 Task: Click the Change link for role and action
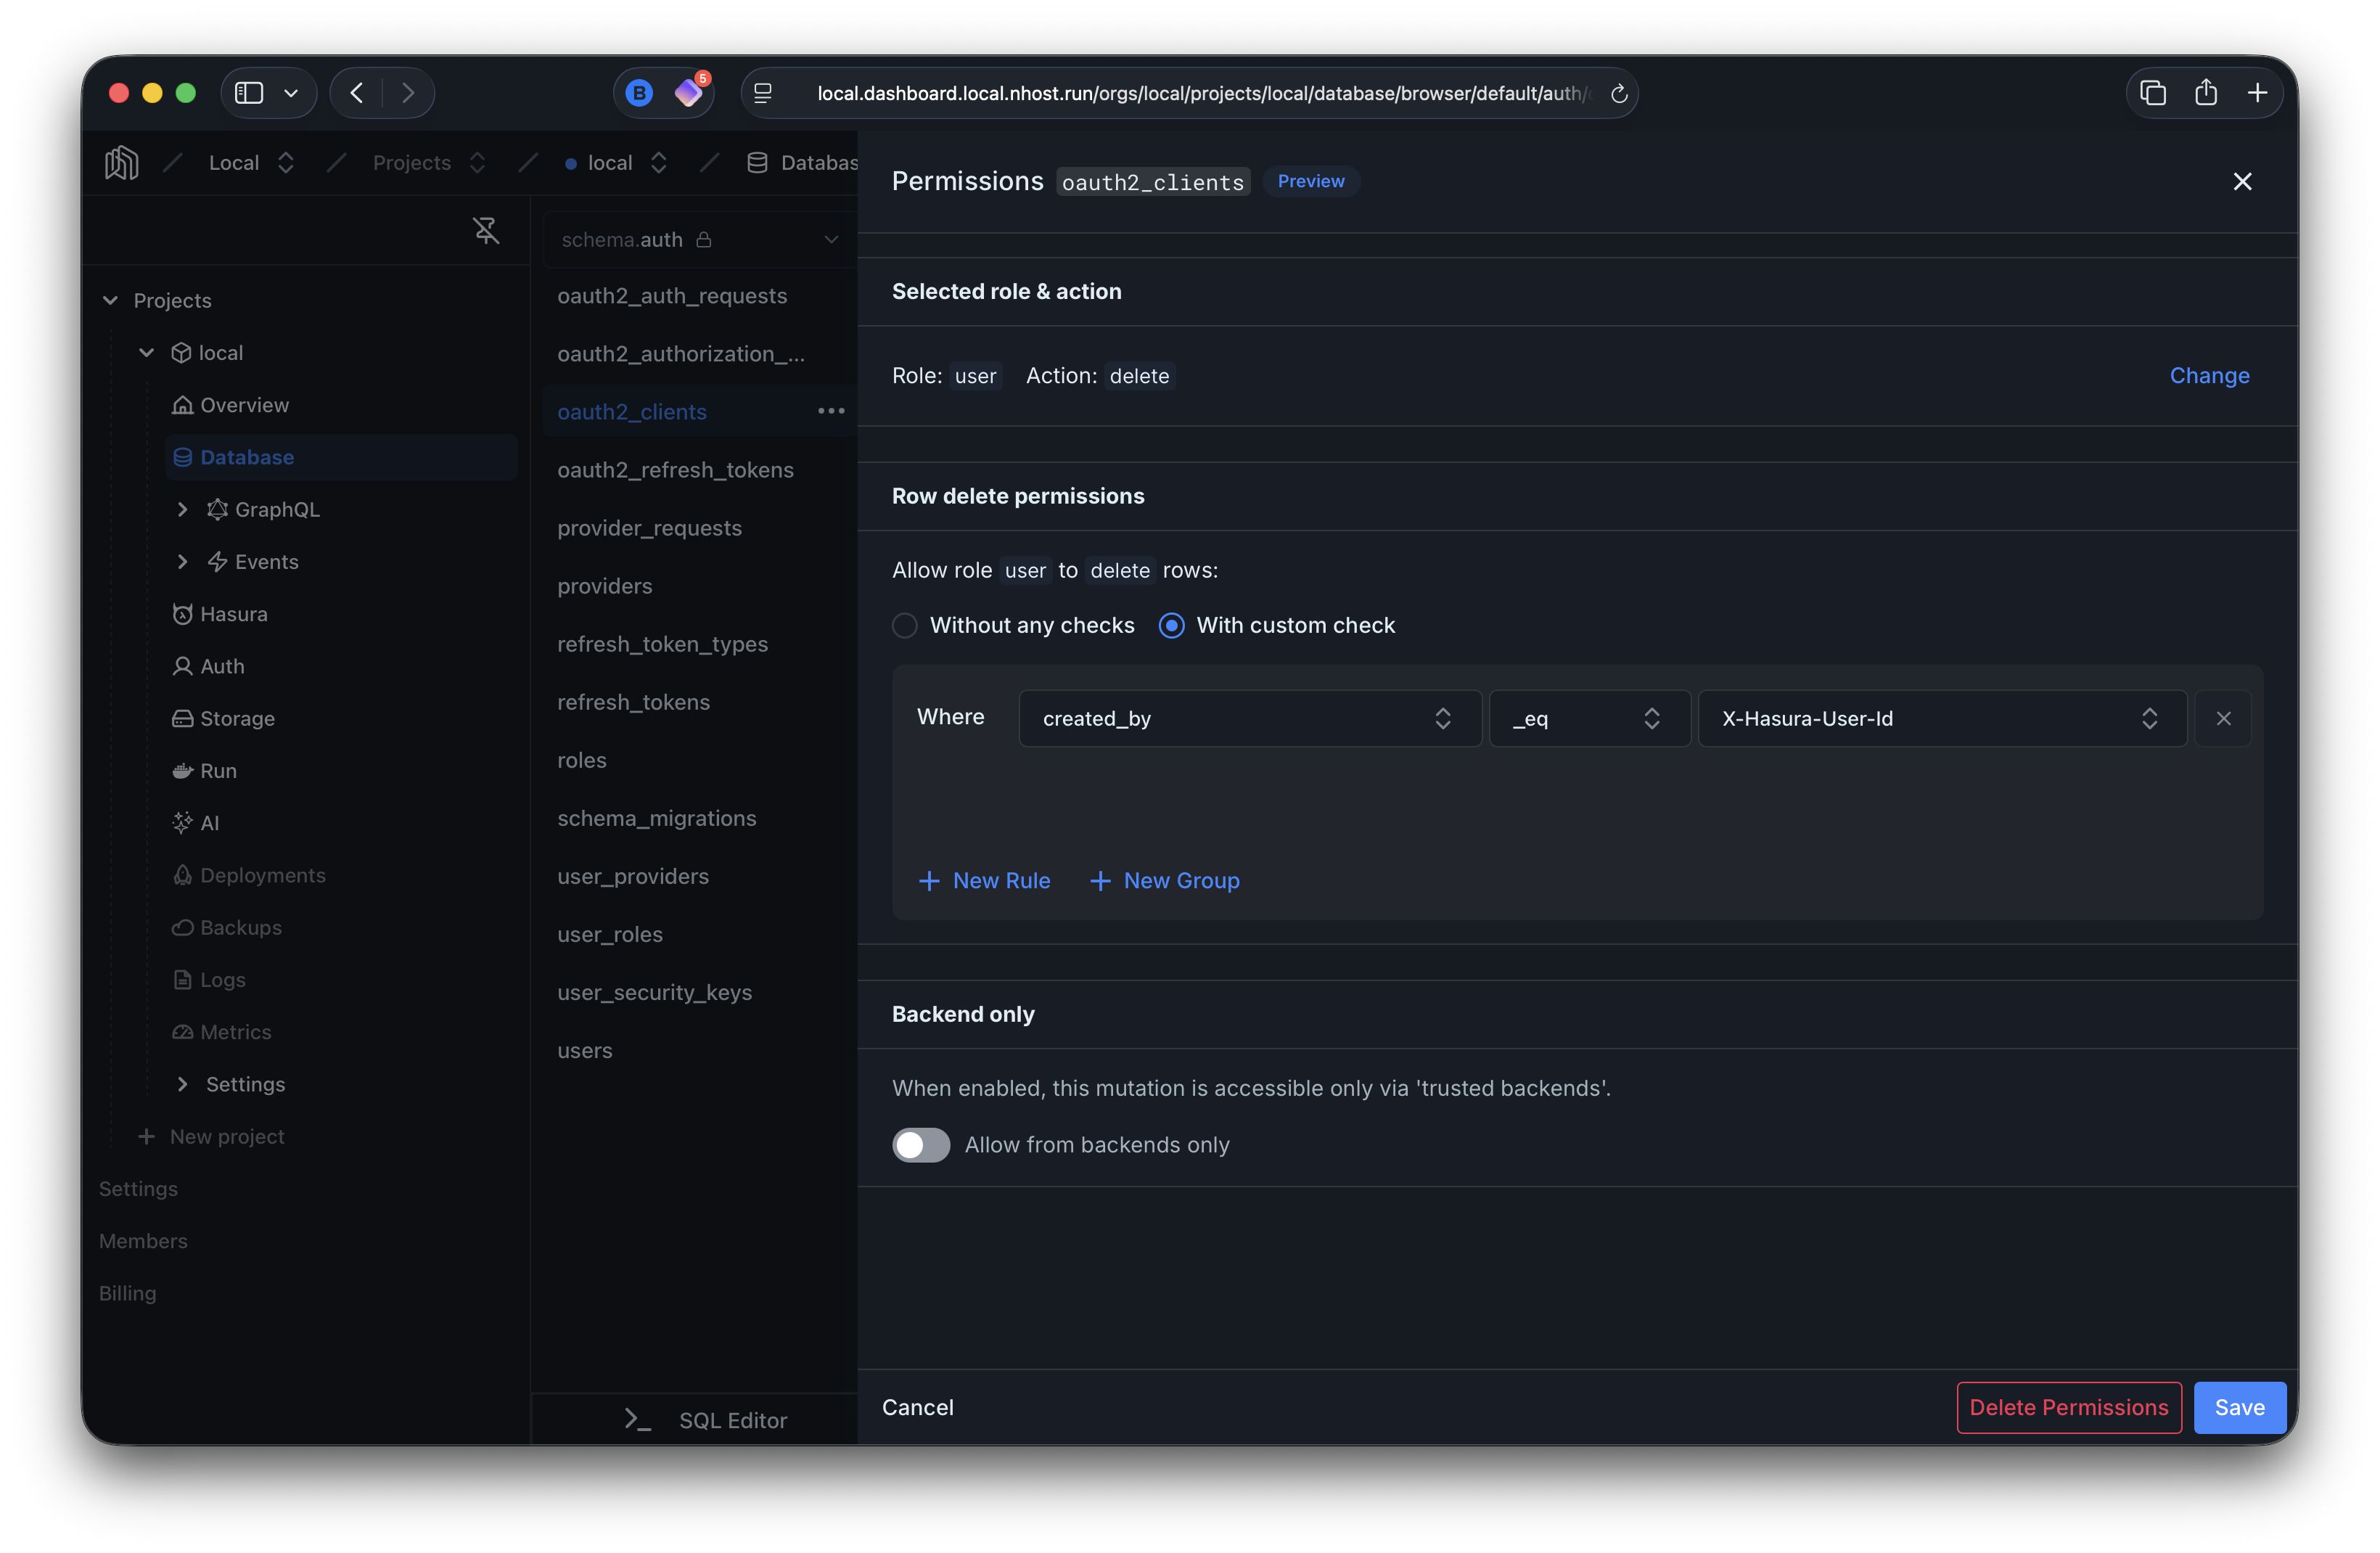tap(2209, 375)
